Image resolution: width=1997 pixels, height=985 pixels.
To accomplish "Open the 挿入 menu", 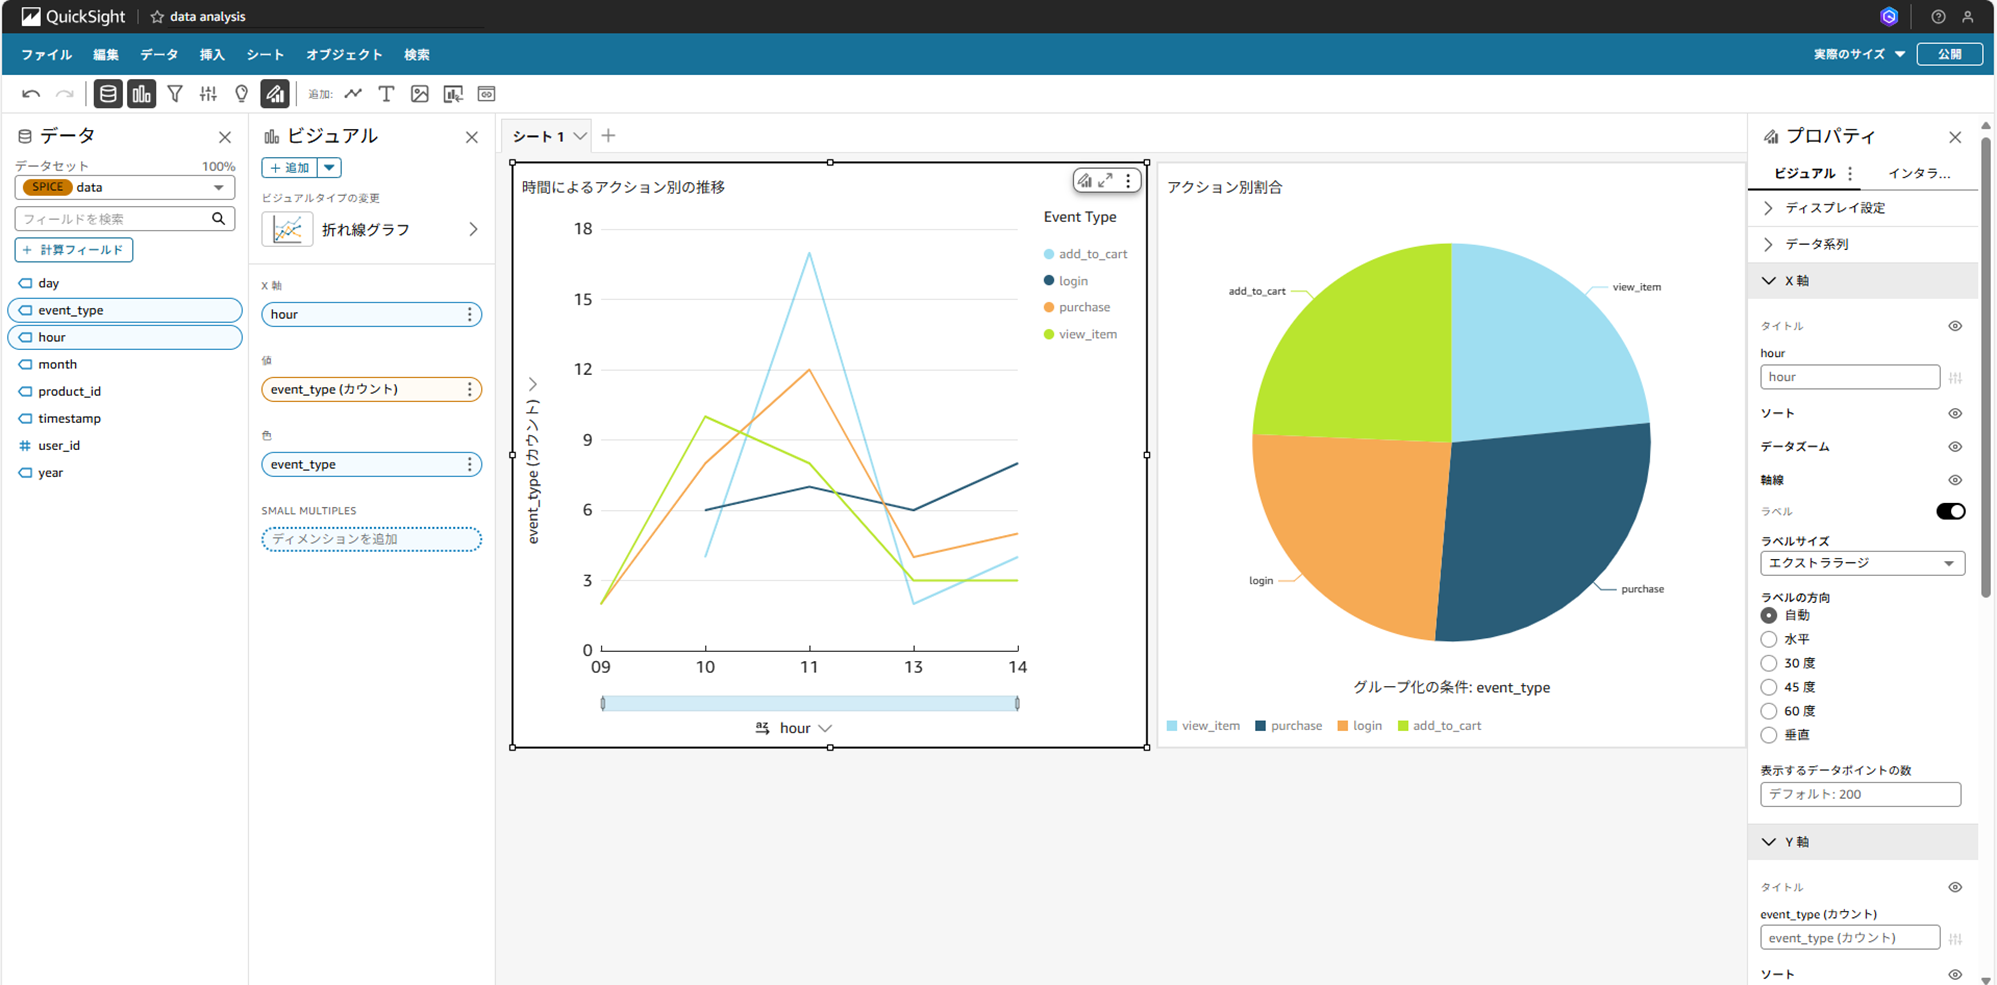I will 212,55.
